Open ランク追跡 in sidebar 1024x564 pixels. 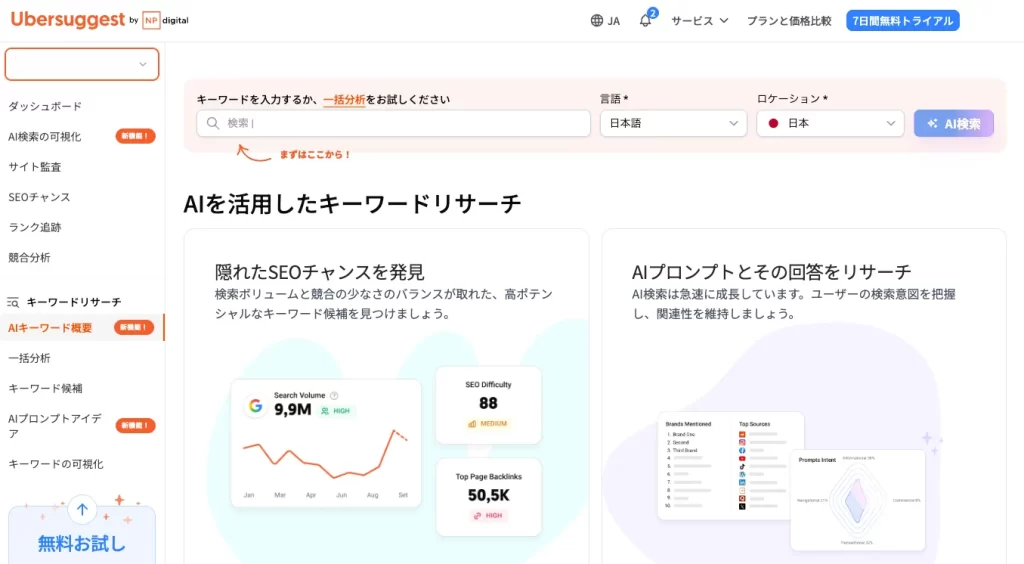[35, 227]
